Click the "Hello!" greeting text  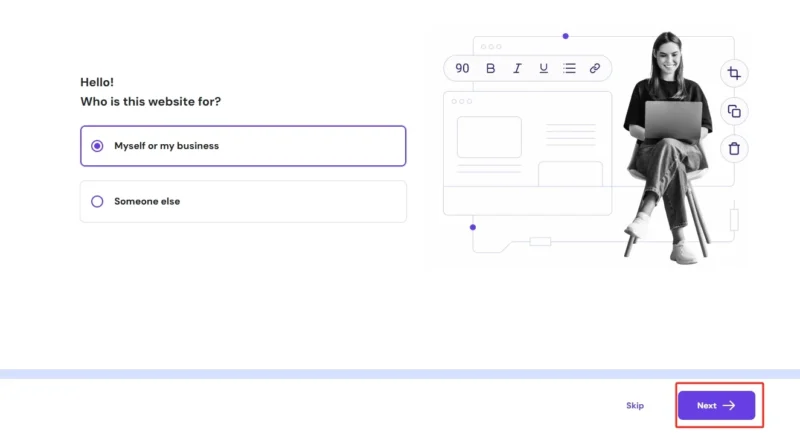(x=97, y=82)
